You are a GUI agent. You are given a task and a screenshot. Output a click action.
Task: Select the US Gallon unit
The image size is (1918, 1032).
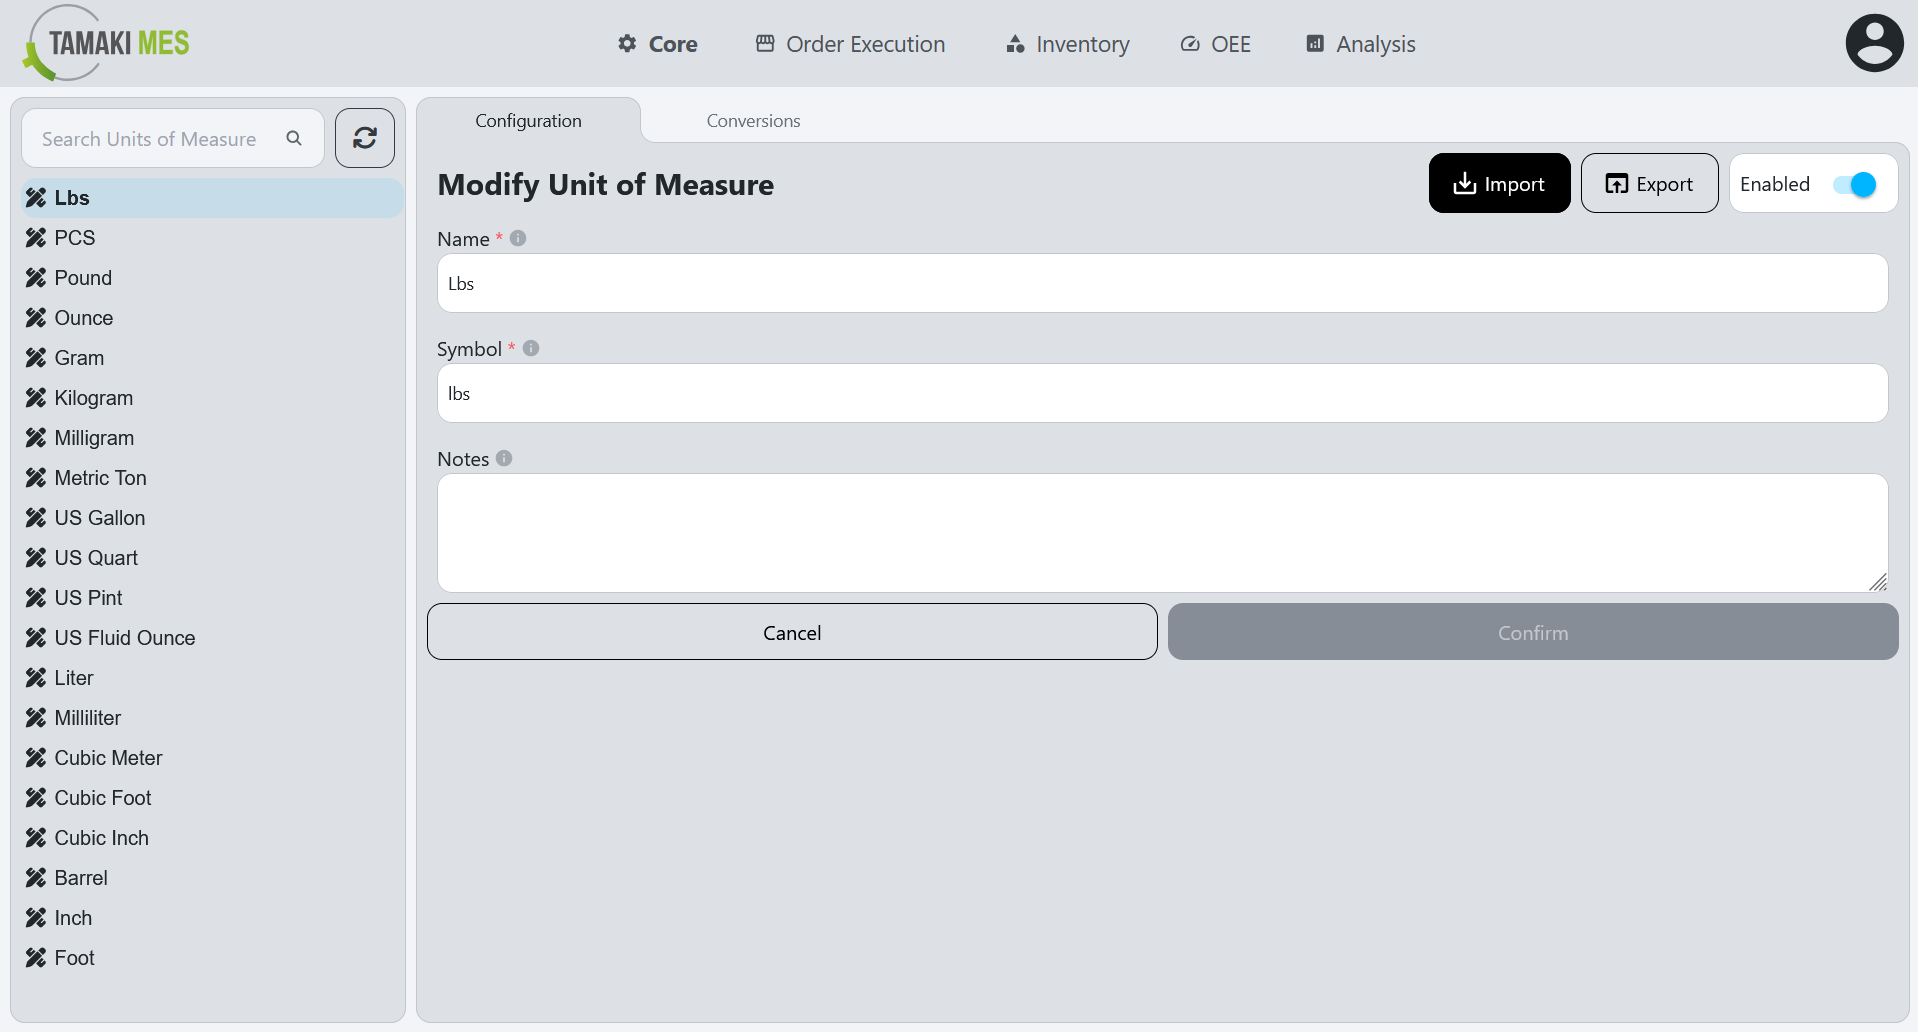click(99, 517)
